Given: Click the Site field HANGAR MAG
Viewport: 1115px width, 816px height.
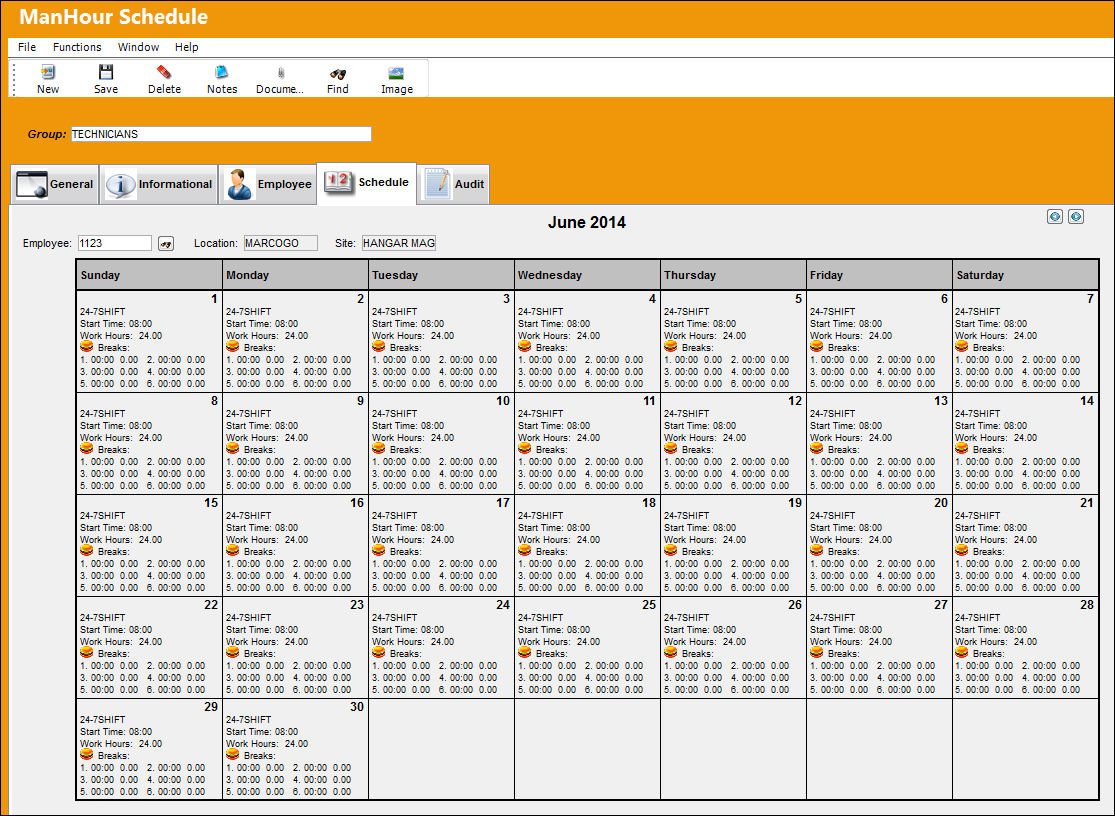Looking at the screenshot, I should [x=398, y=243].
